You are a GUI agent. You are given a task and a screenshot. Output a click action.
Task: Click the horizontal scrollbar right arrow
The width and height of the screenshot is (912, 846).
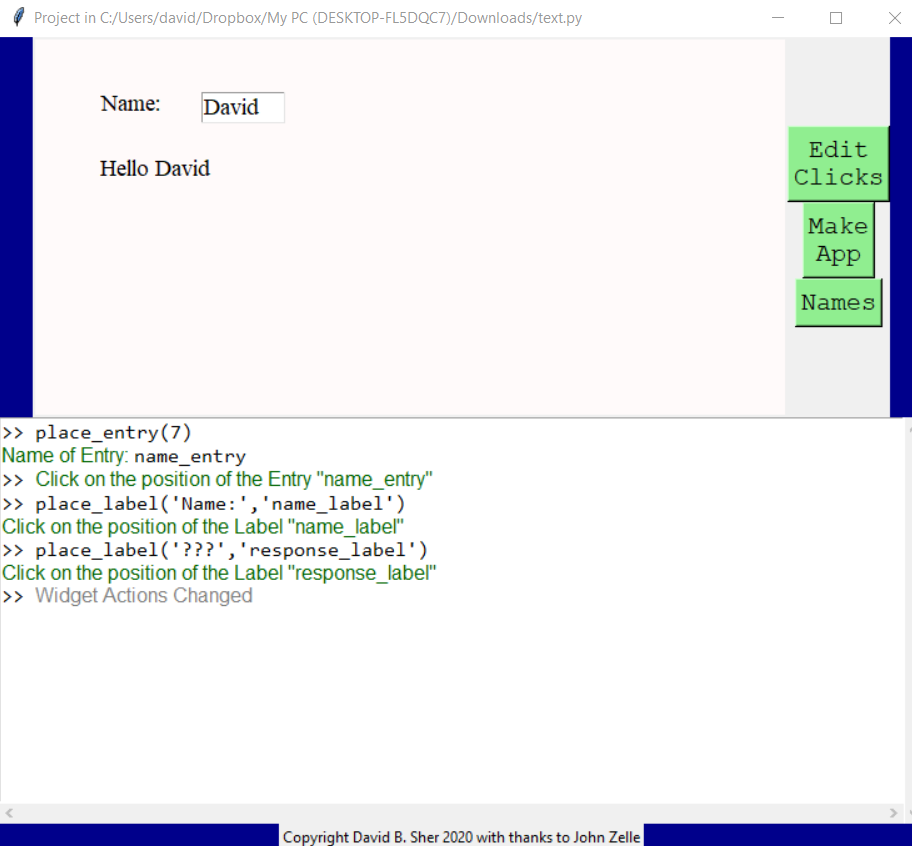893,813
